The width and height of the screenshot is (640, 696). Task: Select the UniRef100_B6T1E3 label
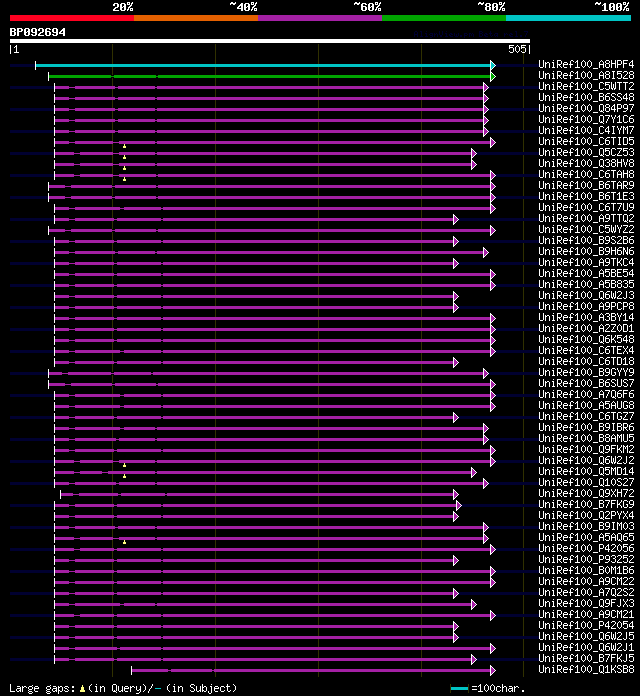[x=586, y=197]
